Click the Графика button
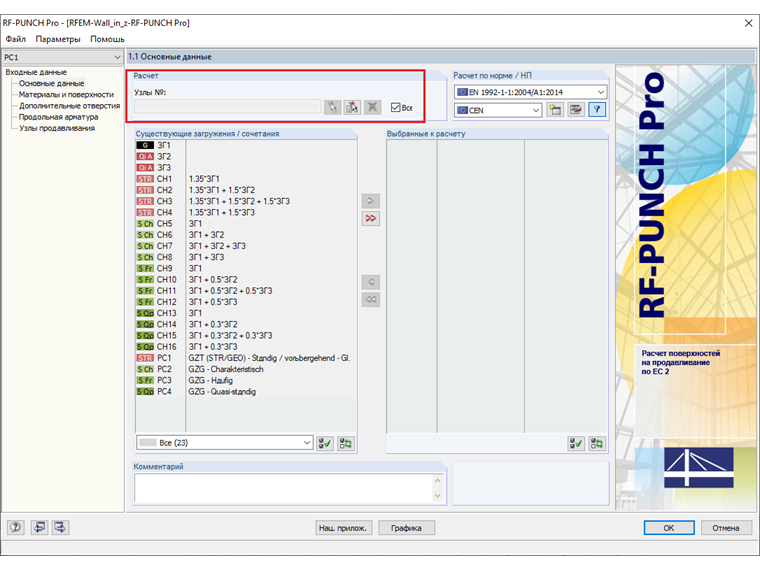The width and height of the screenshot is (760, 570). tap(406, 528)
